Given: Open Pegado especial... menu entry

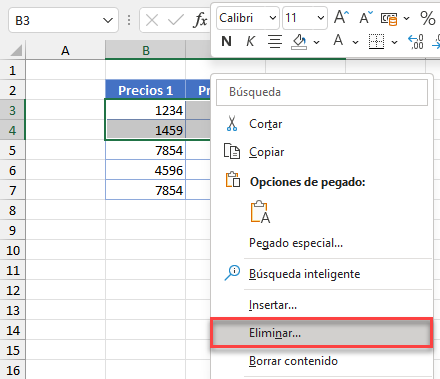Looking at the screenshot, I should pyautogui.click(x=322, y=243).
